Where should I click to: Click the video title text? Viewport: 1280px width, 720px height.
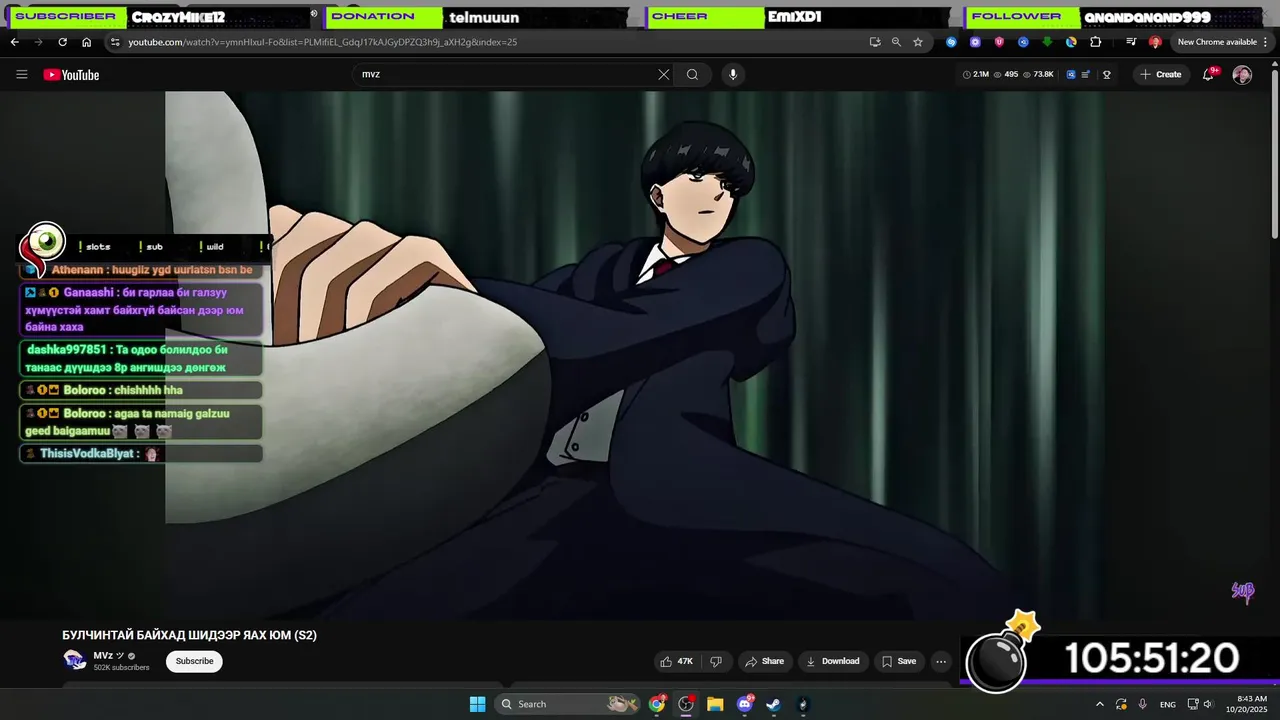189,635
